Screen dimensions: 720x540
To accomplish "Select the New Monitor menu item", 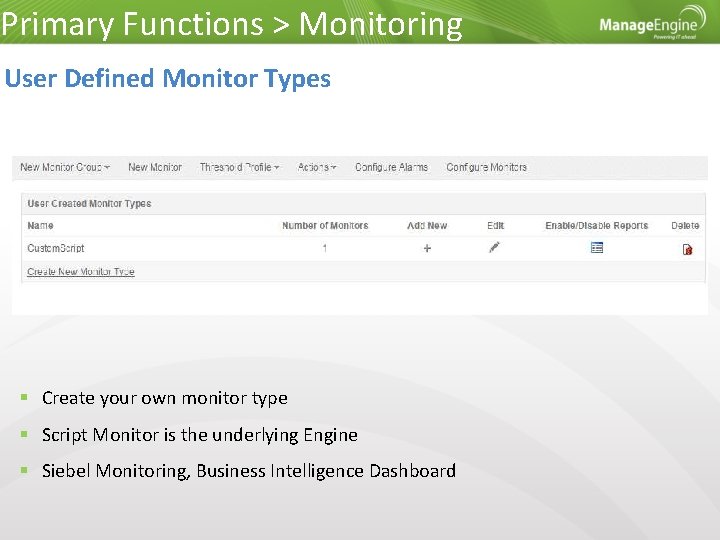I will [x=155, y=167].
